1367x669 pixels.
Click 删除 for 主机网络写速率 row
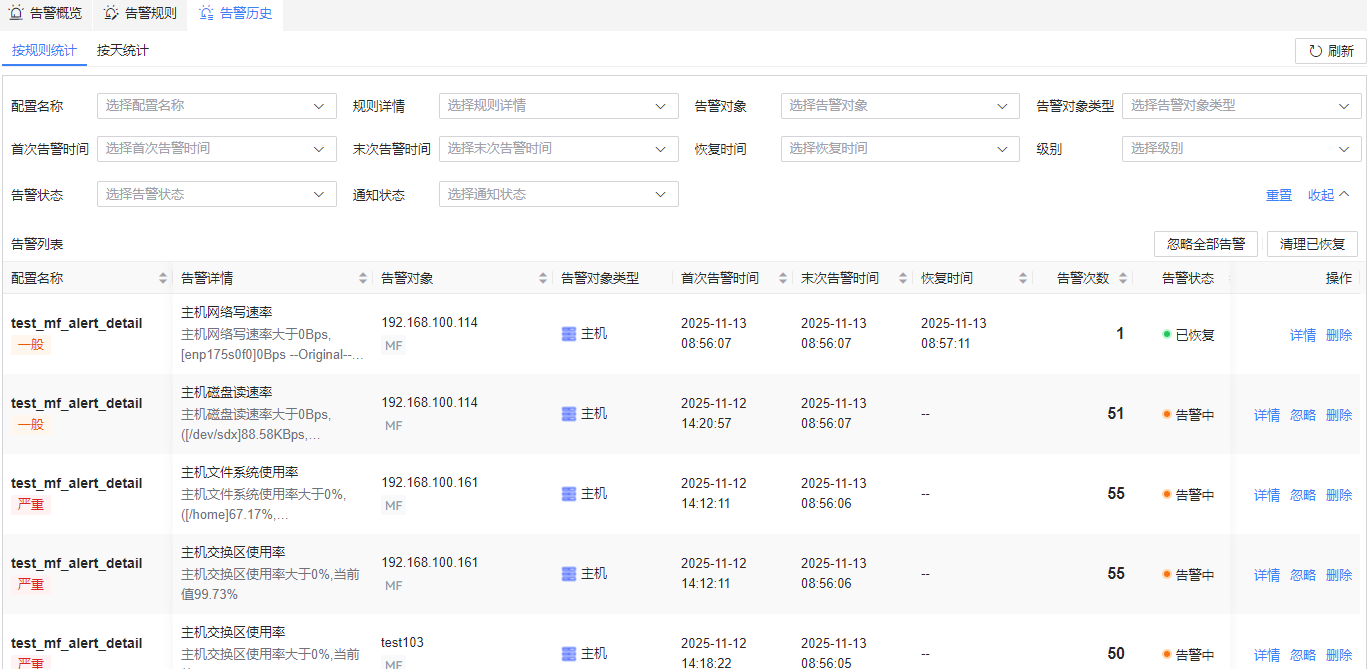(1339, 335)
